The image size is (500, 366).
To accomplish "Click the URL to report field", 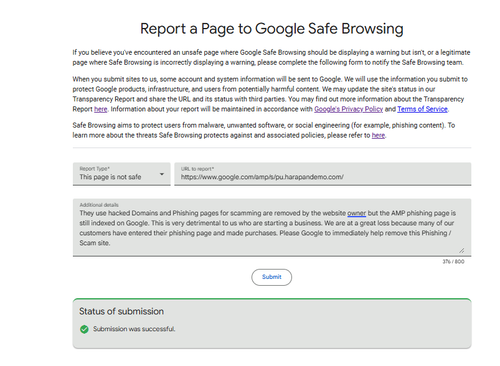I will (322, 174).
